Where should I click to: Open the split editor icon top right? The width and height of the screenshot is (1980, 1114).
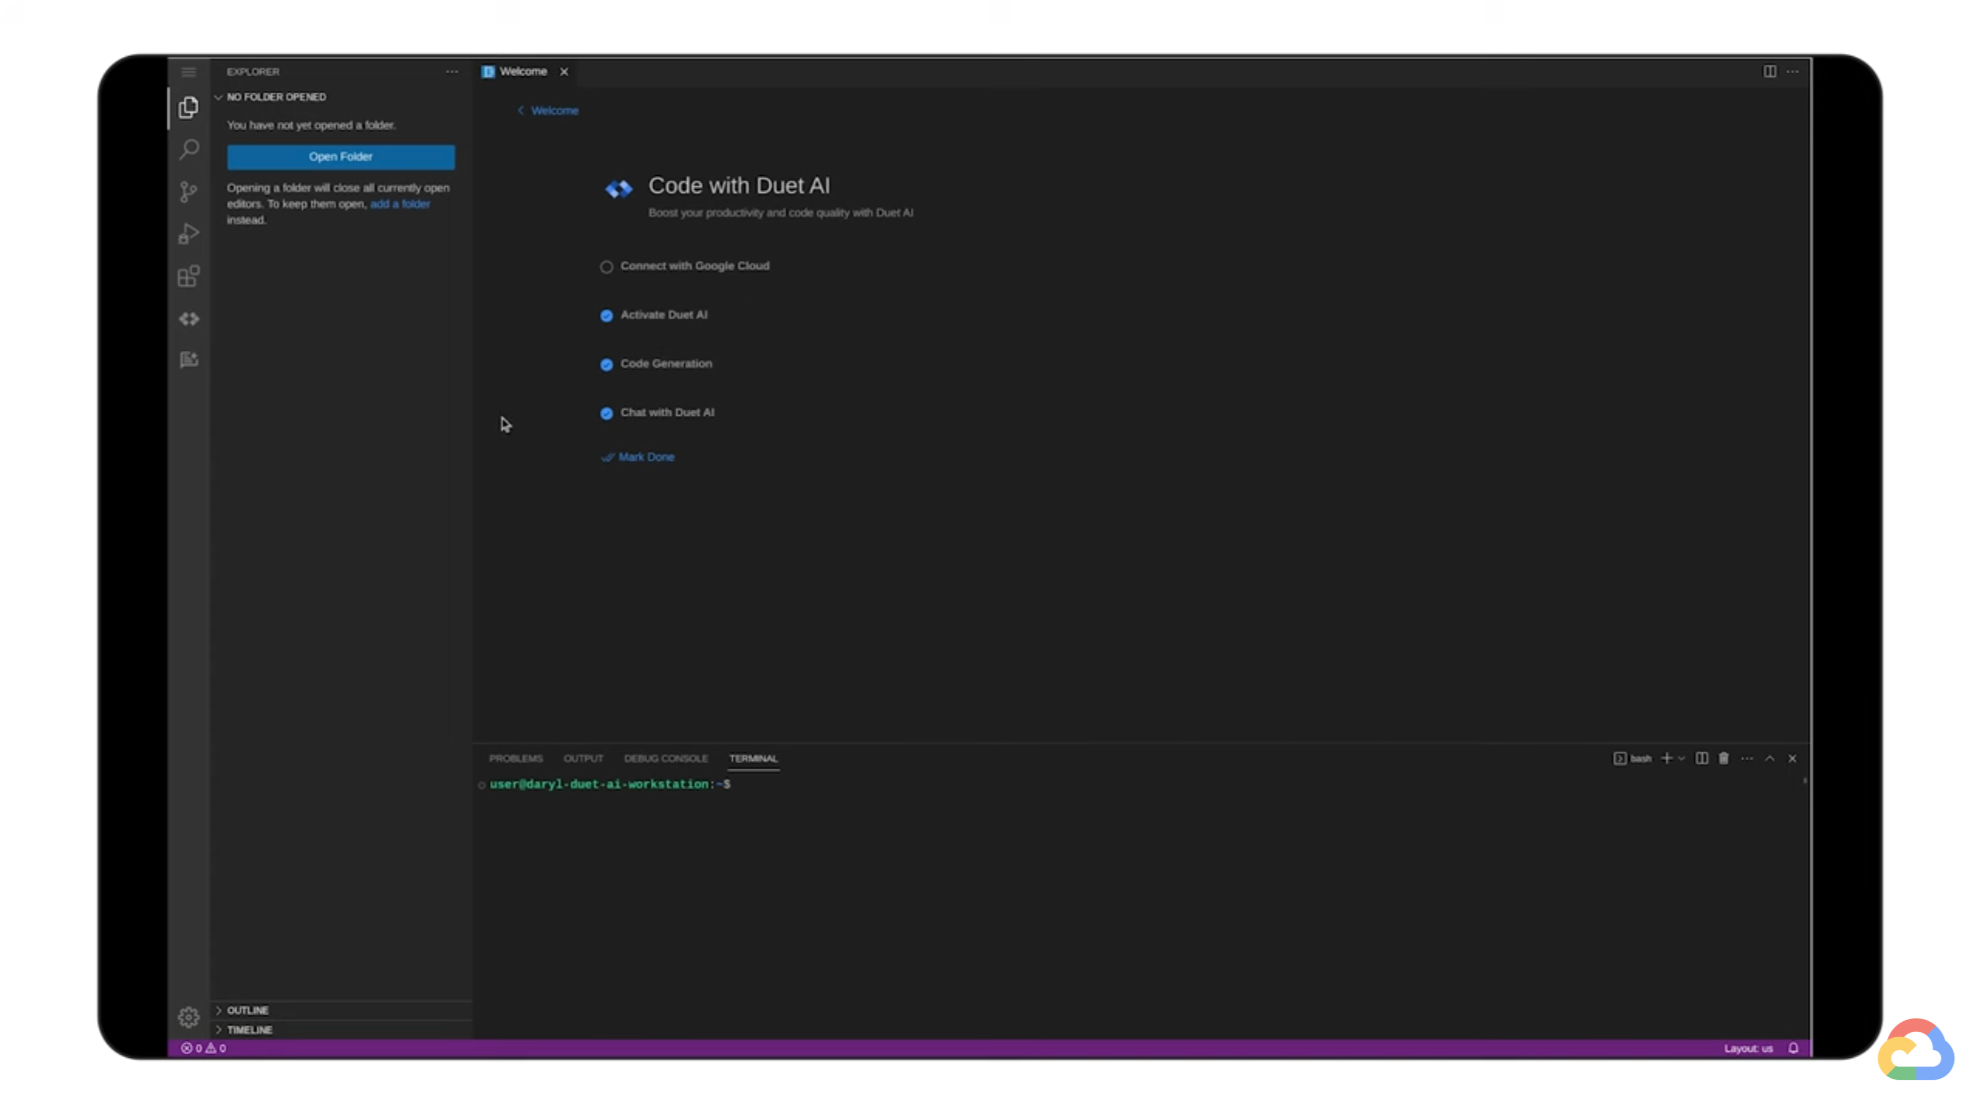point(1769,71)
